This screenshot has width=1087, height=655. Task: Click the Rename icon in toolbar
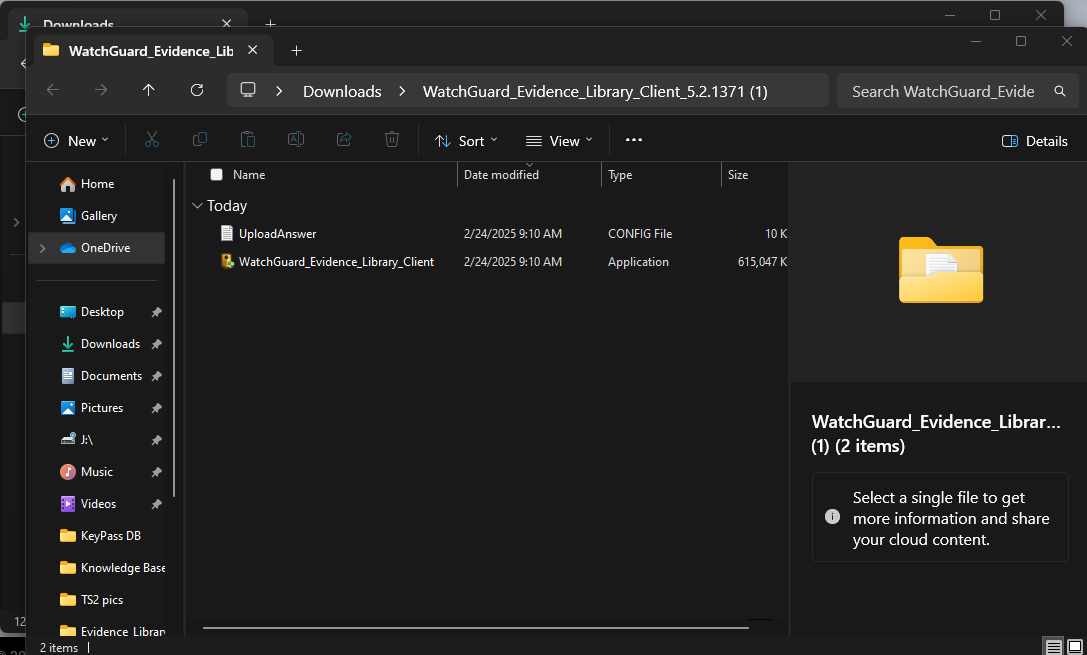pos(296,140)
